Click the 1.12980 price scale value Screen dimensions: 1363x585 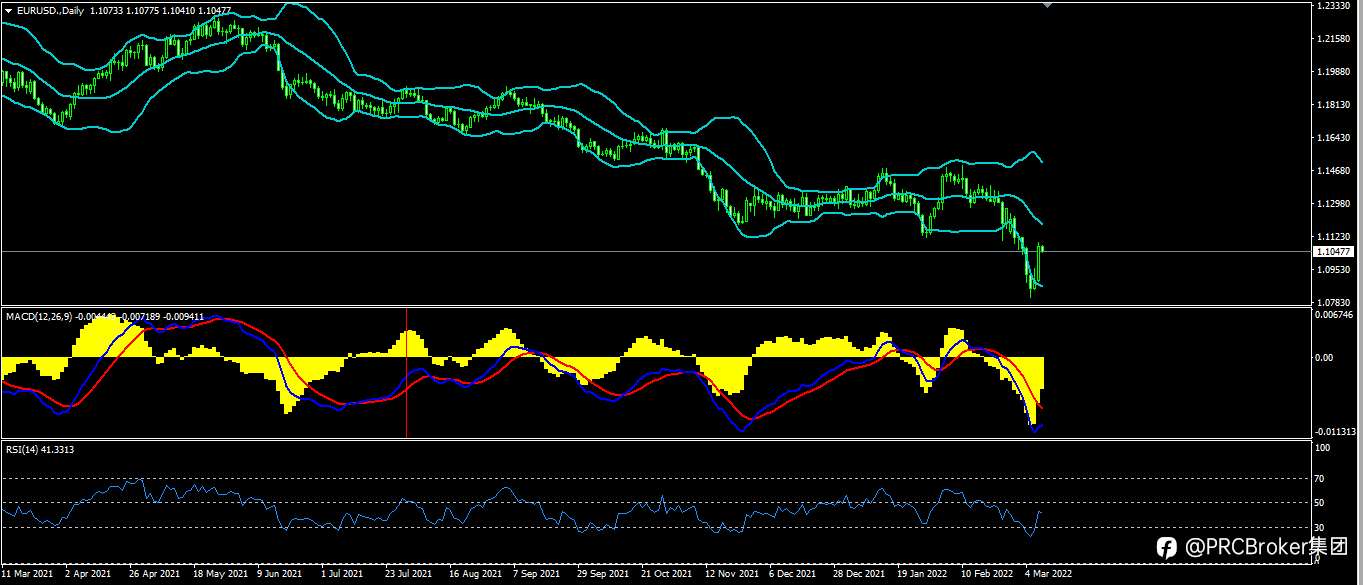pyautogui.click(x=1333, y=204)
